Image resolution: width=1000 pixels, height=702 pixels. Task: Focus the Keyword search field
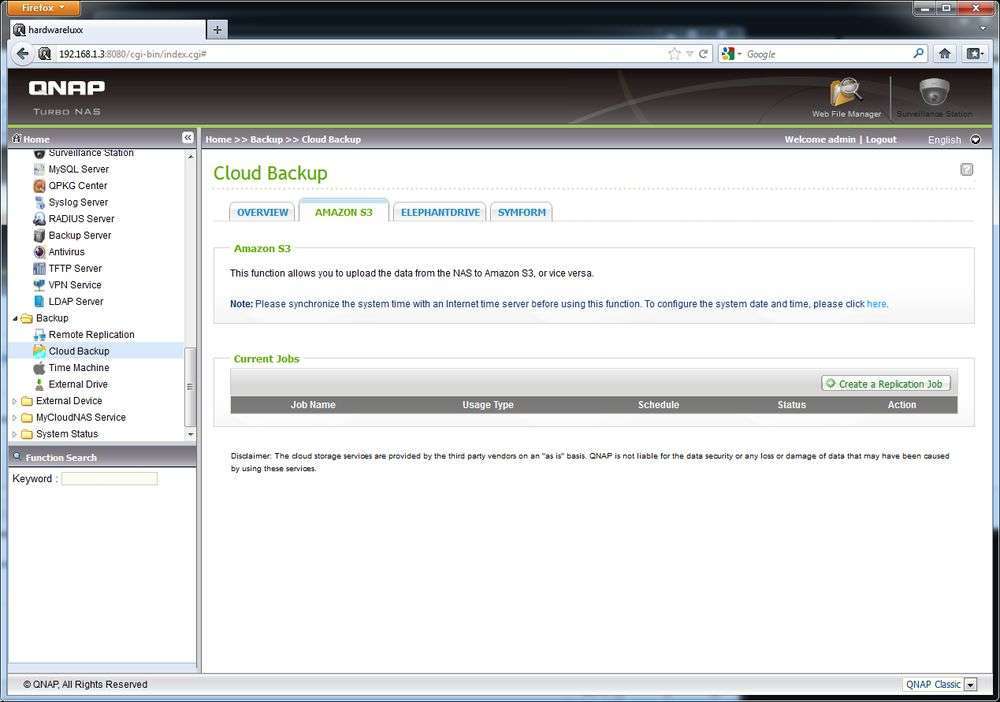click(109, 479)
